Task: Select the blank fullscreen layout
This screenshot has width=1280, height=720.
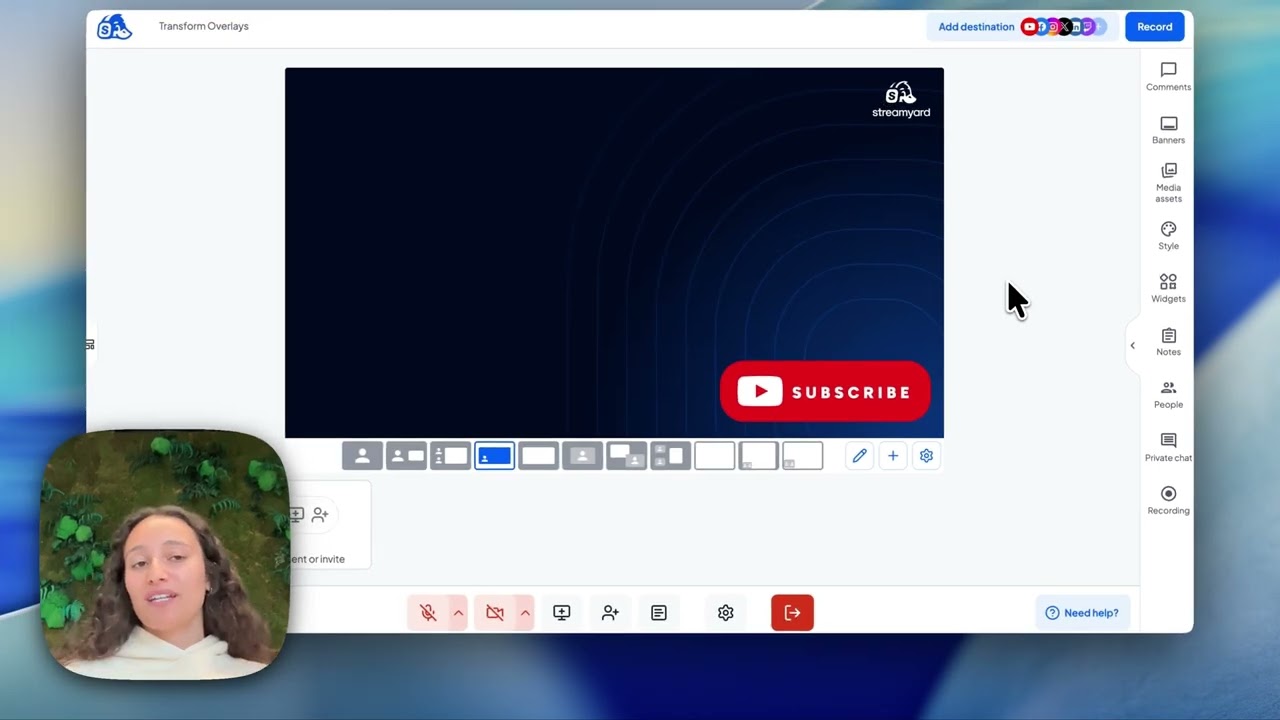Action: click(538, 456)
